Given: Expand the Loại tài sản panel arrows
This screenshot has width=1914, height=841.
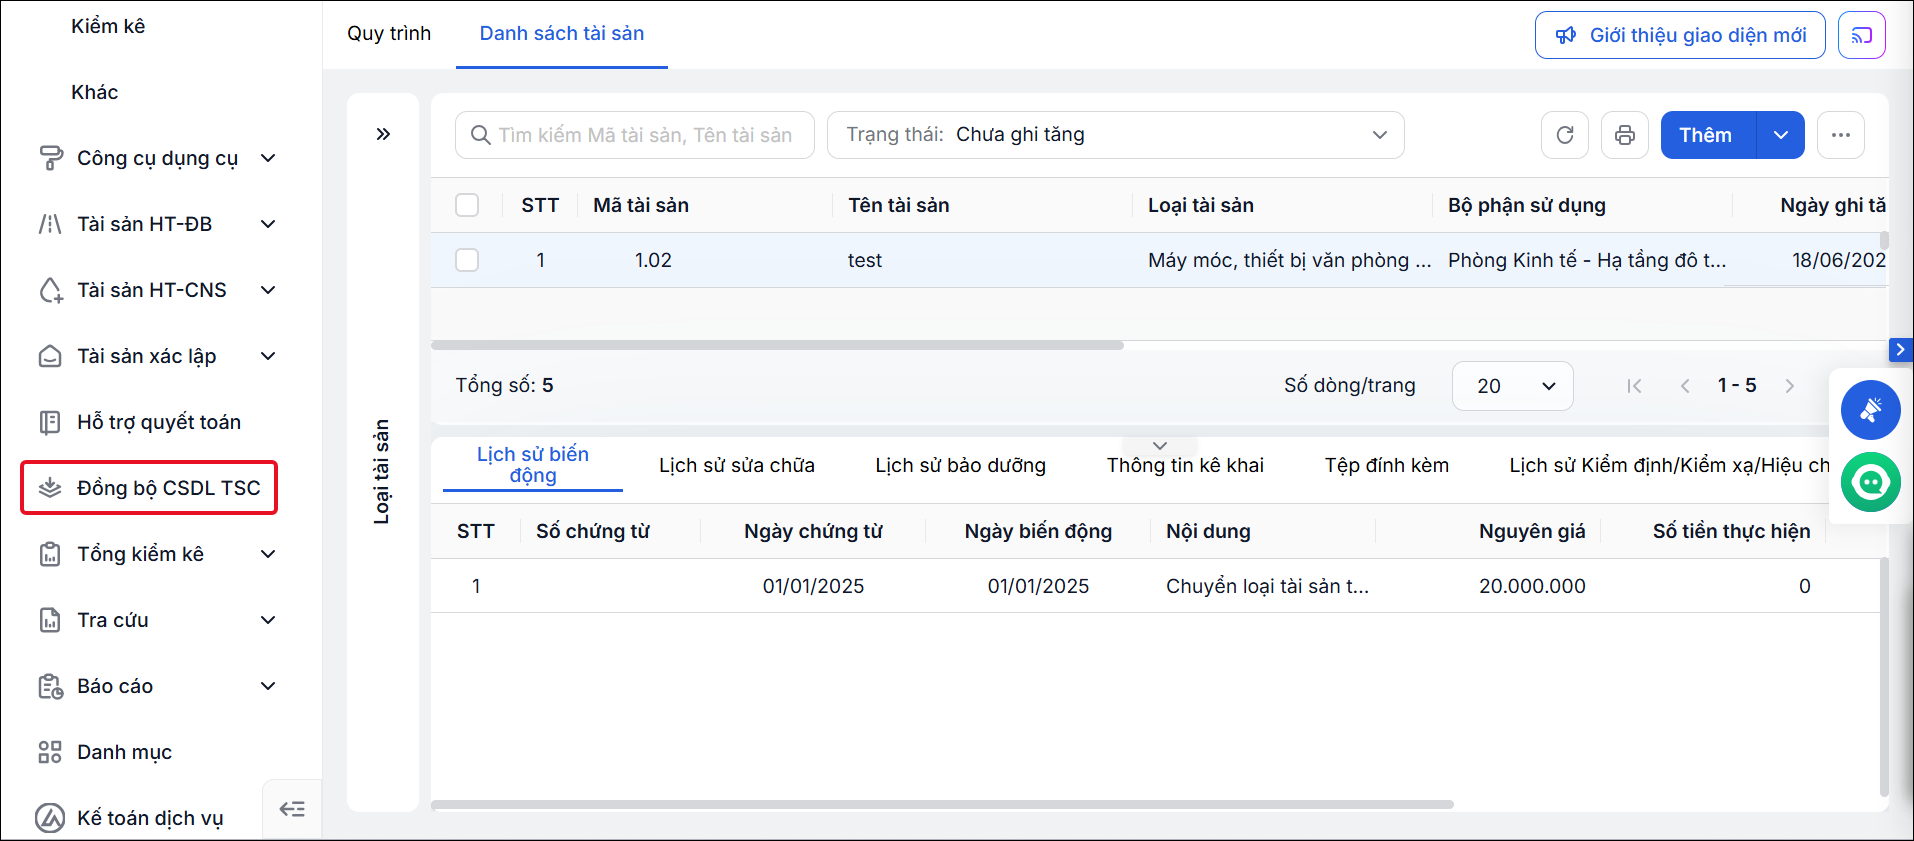Looking at the screenshot, I should (383, 134).
